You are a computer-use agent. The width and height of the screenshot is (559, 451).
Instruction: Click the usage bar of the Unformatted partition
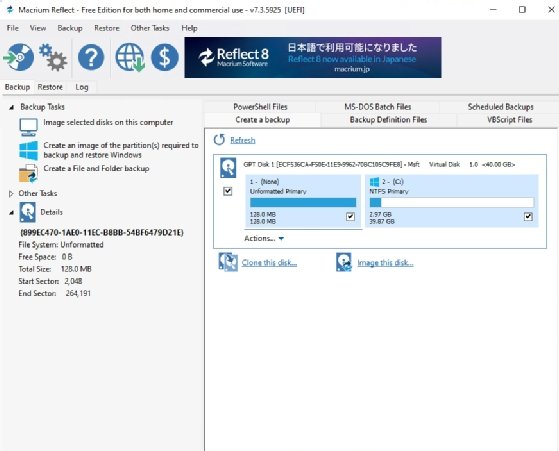(303, 203)
